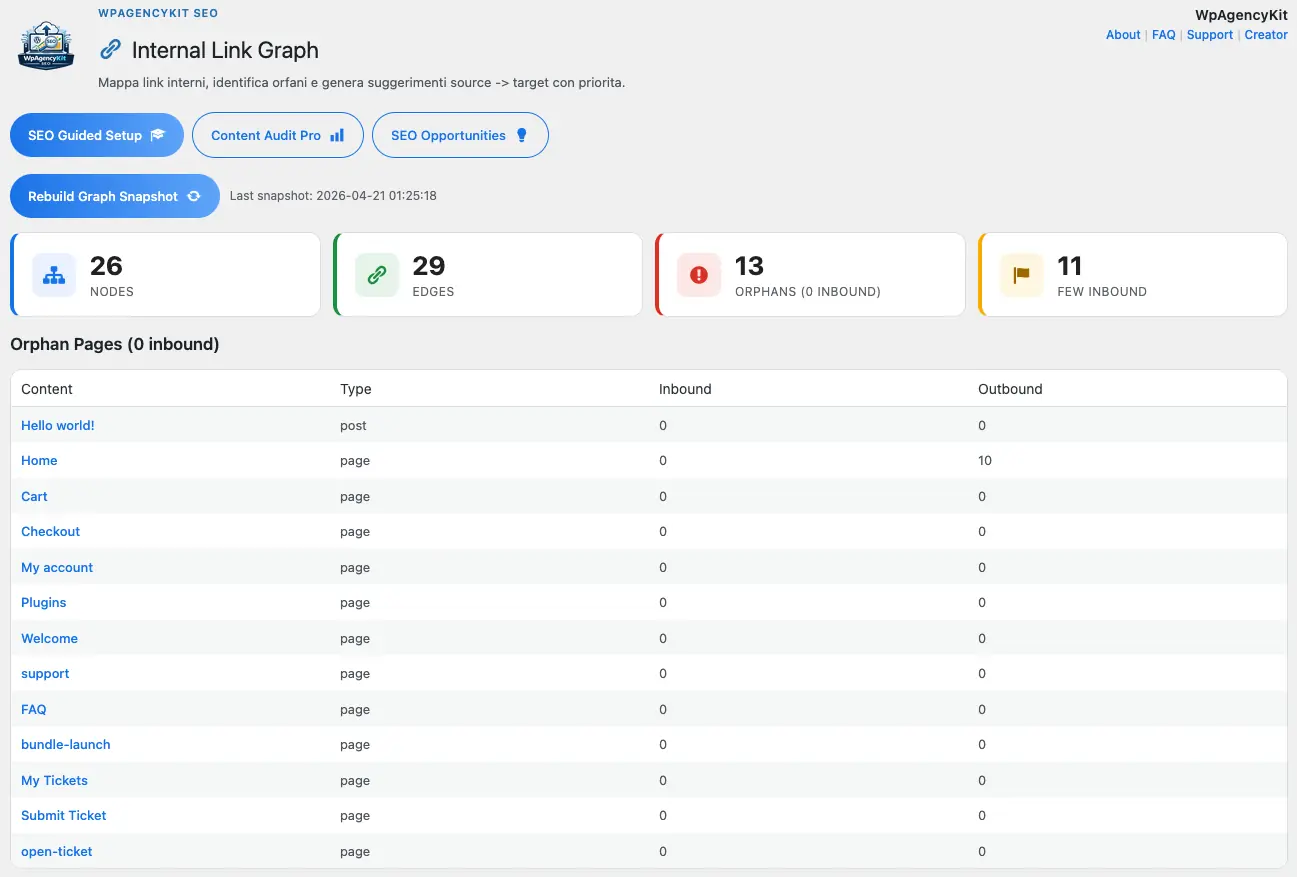Open the Welcome page link

(x=49, y=638)
